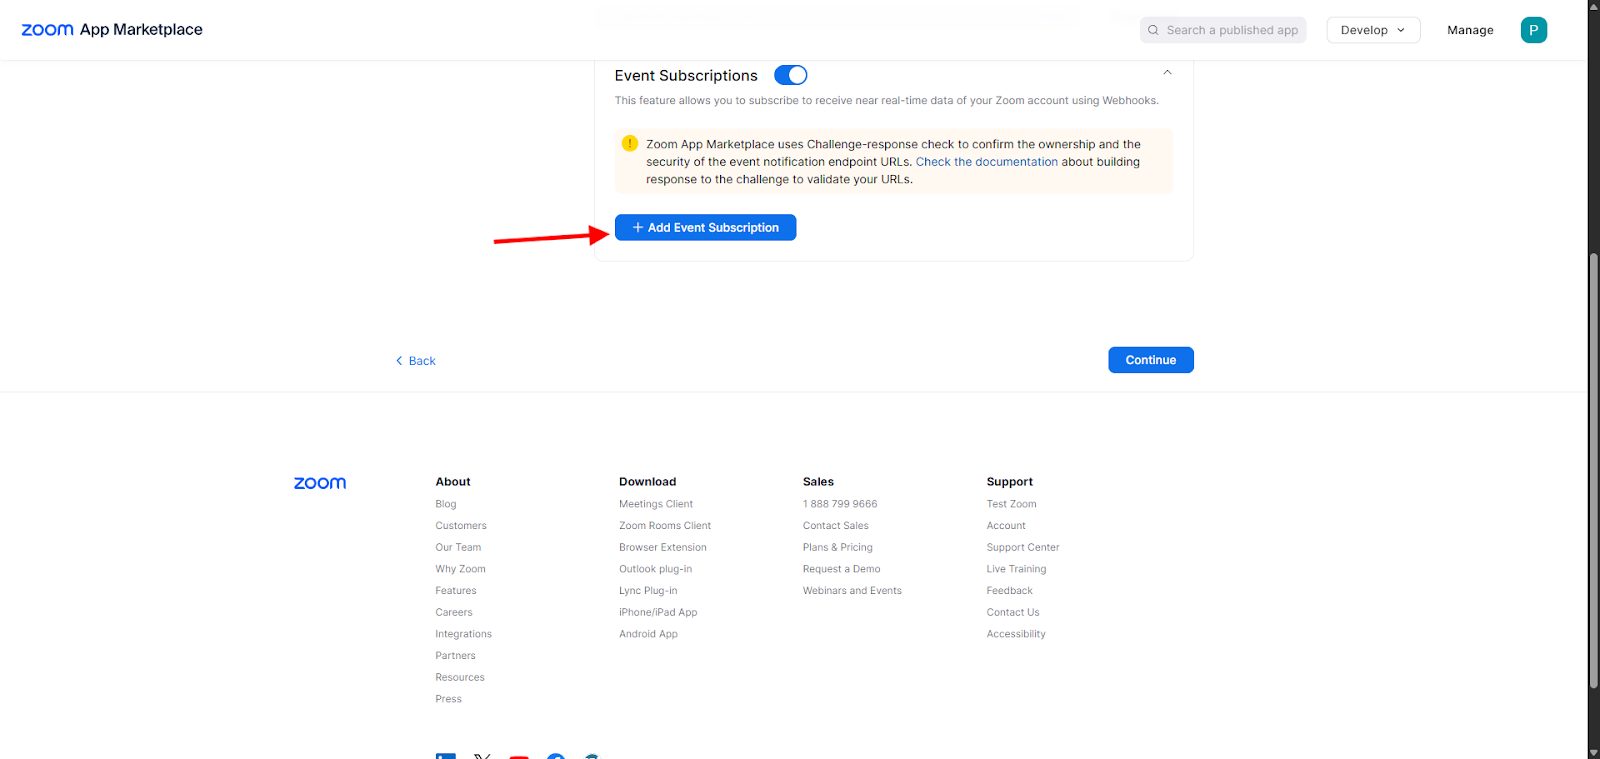The height and width of the screenshot is (759, 1600).
Task: Click the vertical scrollbar thumb
Action: point(1594,470)
